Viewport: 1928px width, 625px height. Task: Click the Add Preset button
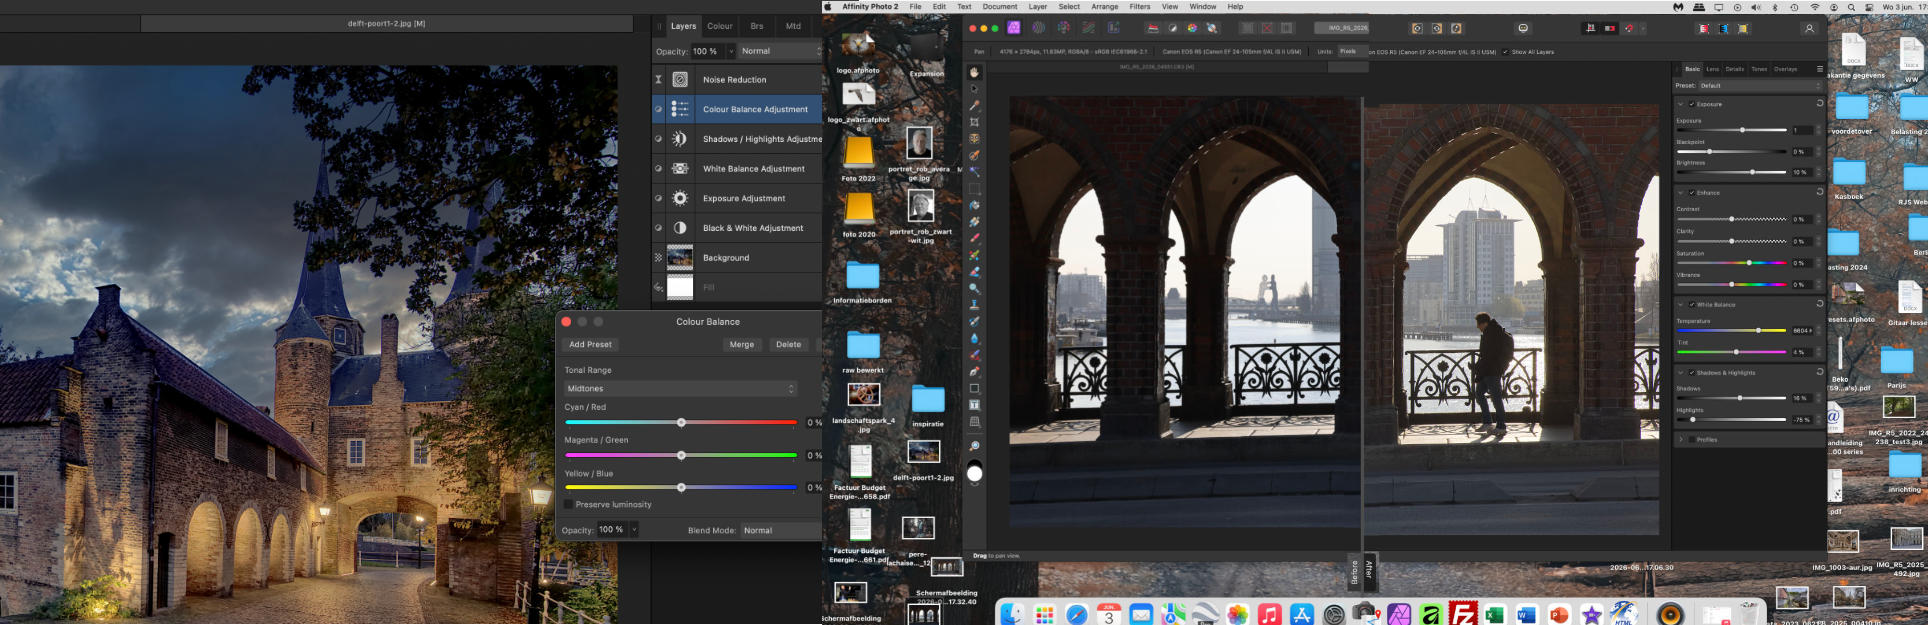pyautogui.click(x=590, y=344)
